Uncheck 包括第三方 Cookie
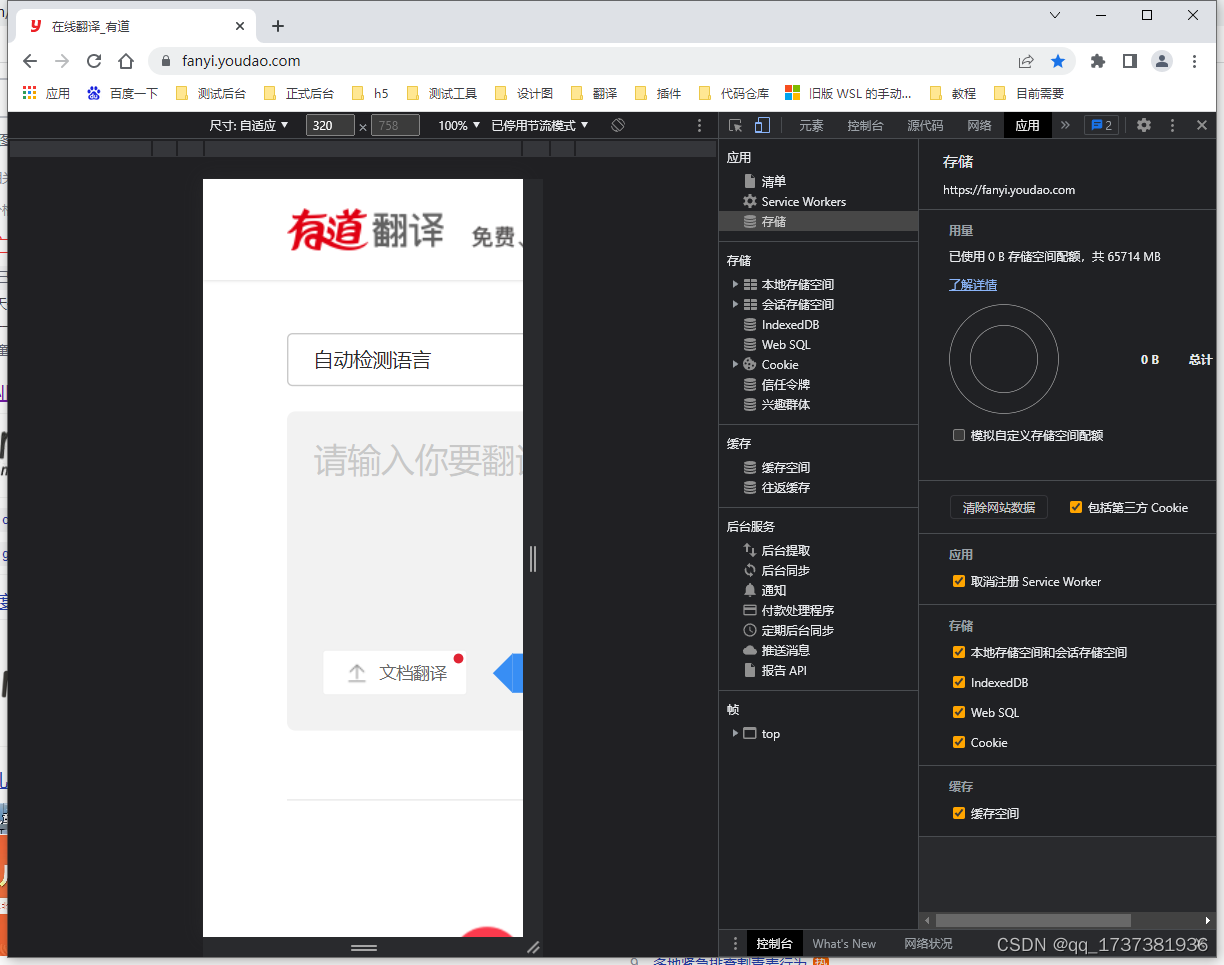 coord(1075,507)
